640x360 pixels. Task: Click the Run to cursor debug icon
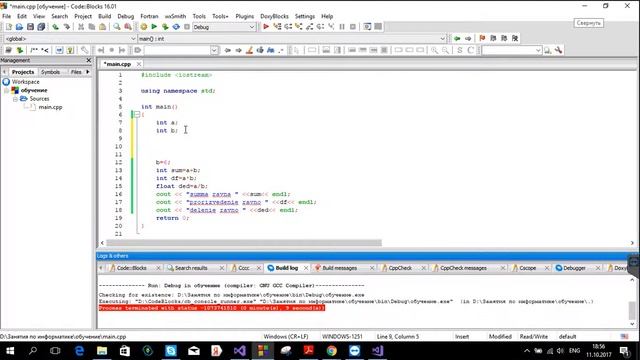(277, 27)
